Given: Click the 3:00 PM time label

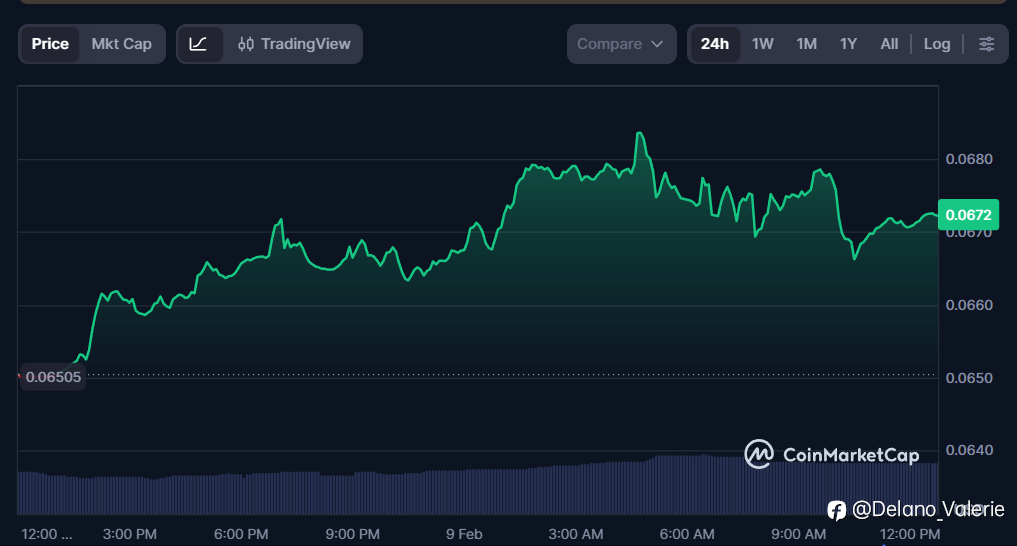Looking at the screenshot, I should pos(130,534).
